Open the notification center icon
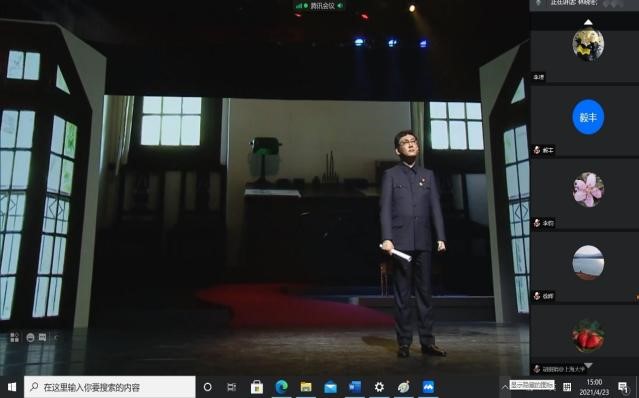639x398 pixels. point(623,387)
